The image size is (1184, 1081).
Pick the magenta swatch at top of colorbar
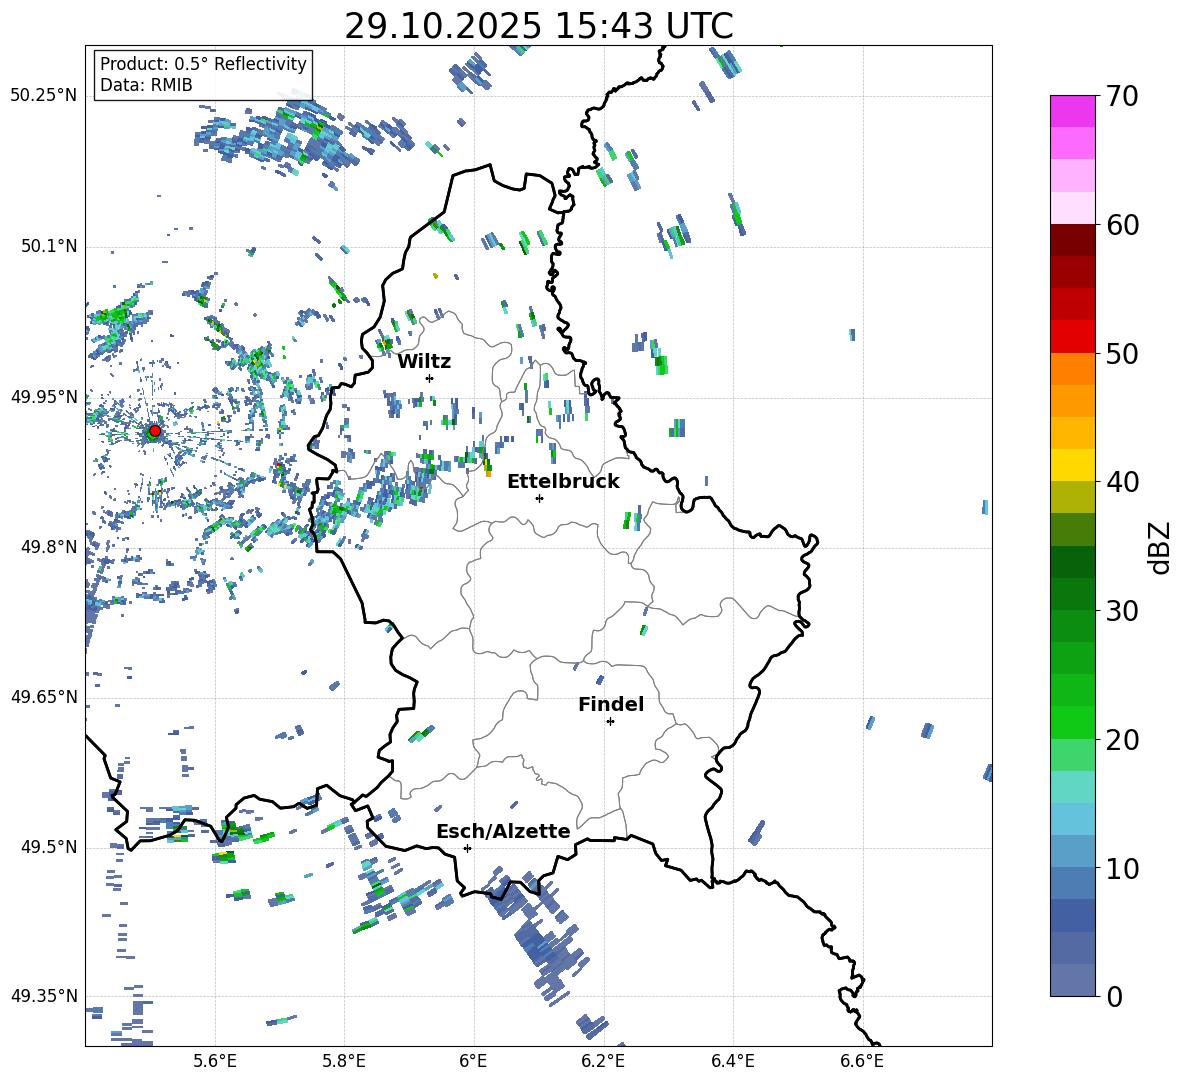point(1073,111)
